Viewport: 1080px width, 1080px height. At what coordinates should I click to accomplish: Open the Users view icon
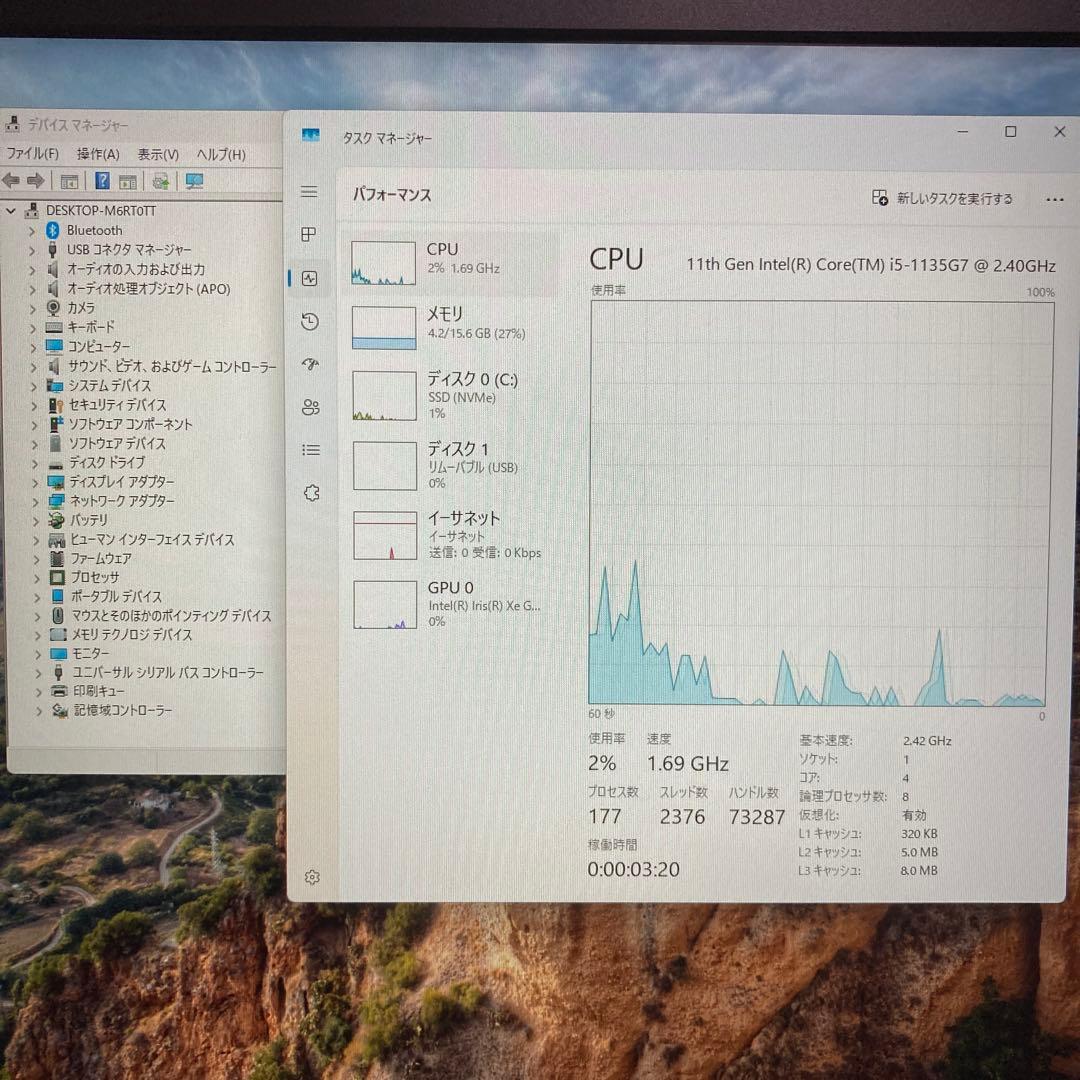coord(310,406)
